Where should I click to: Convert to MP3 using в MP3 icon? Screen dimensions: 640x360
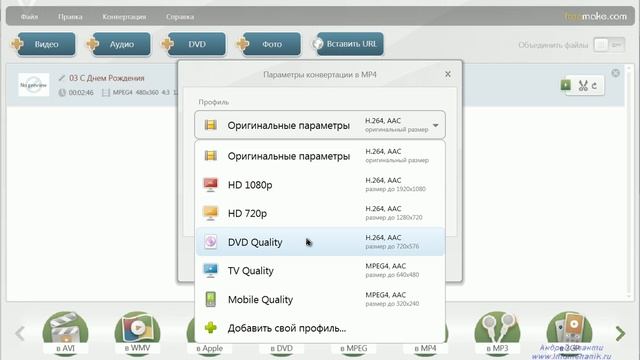pos(497,333)
